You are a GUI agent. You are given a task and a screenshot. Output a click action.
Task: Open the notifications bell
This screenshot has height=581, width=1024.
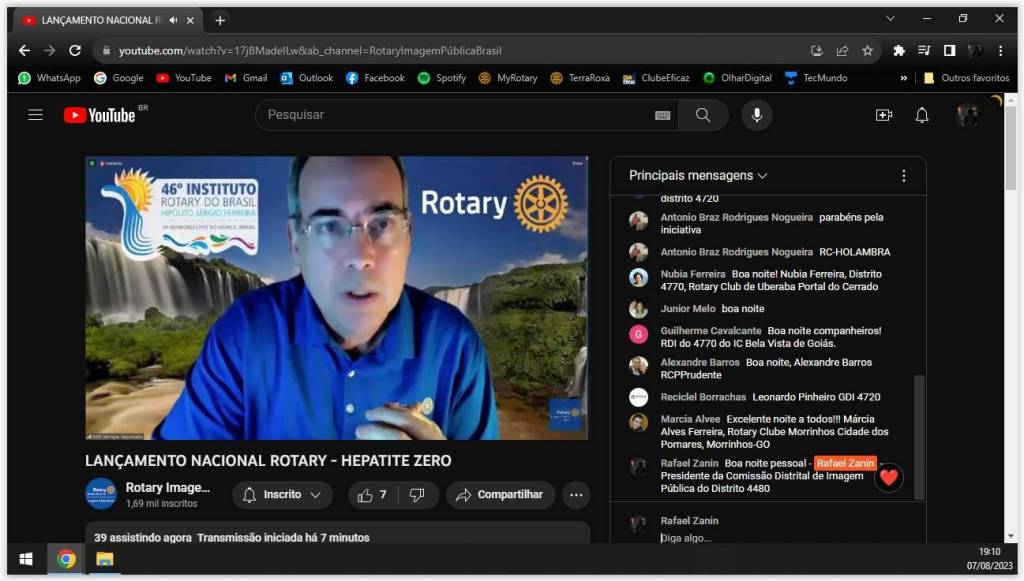tap(922, 115)
